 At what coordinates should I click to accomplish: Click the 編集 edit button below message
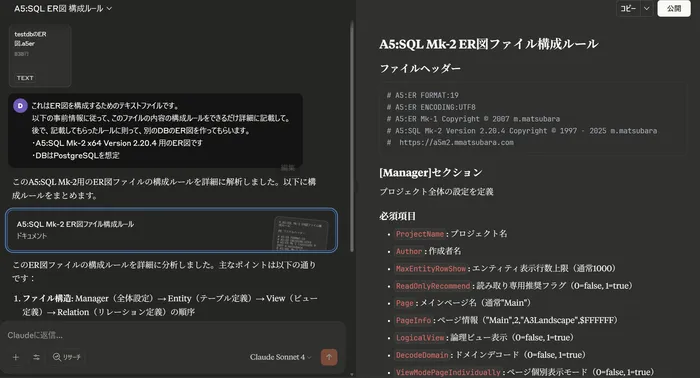[x=288, y=168]
